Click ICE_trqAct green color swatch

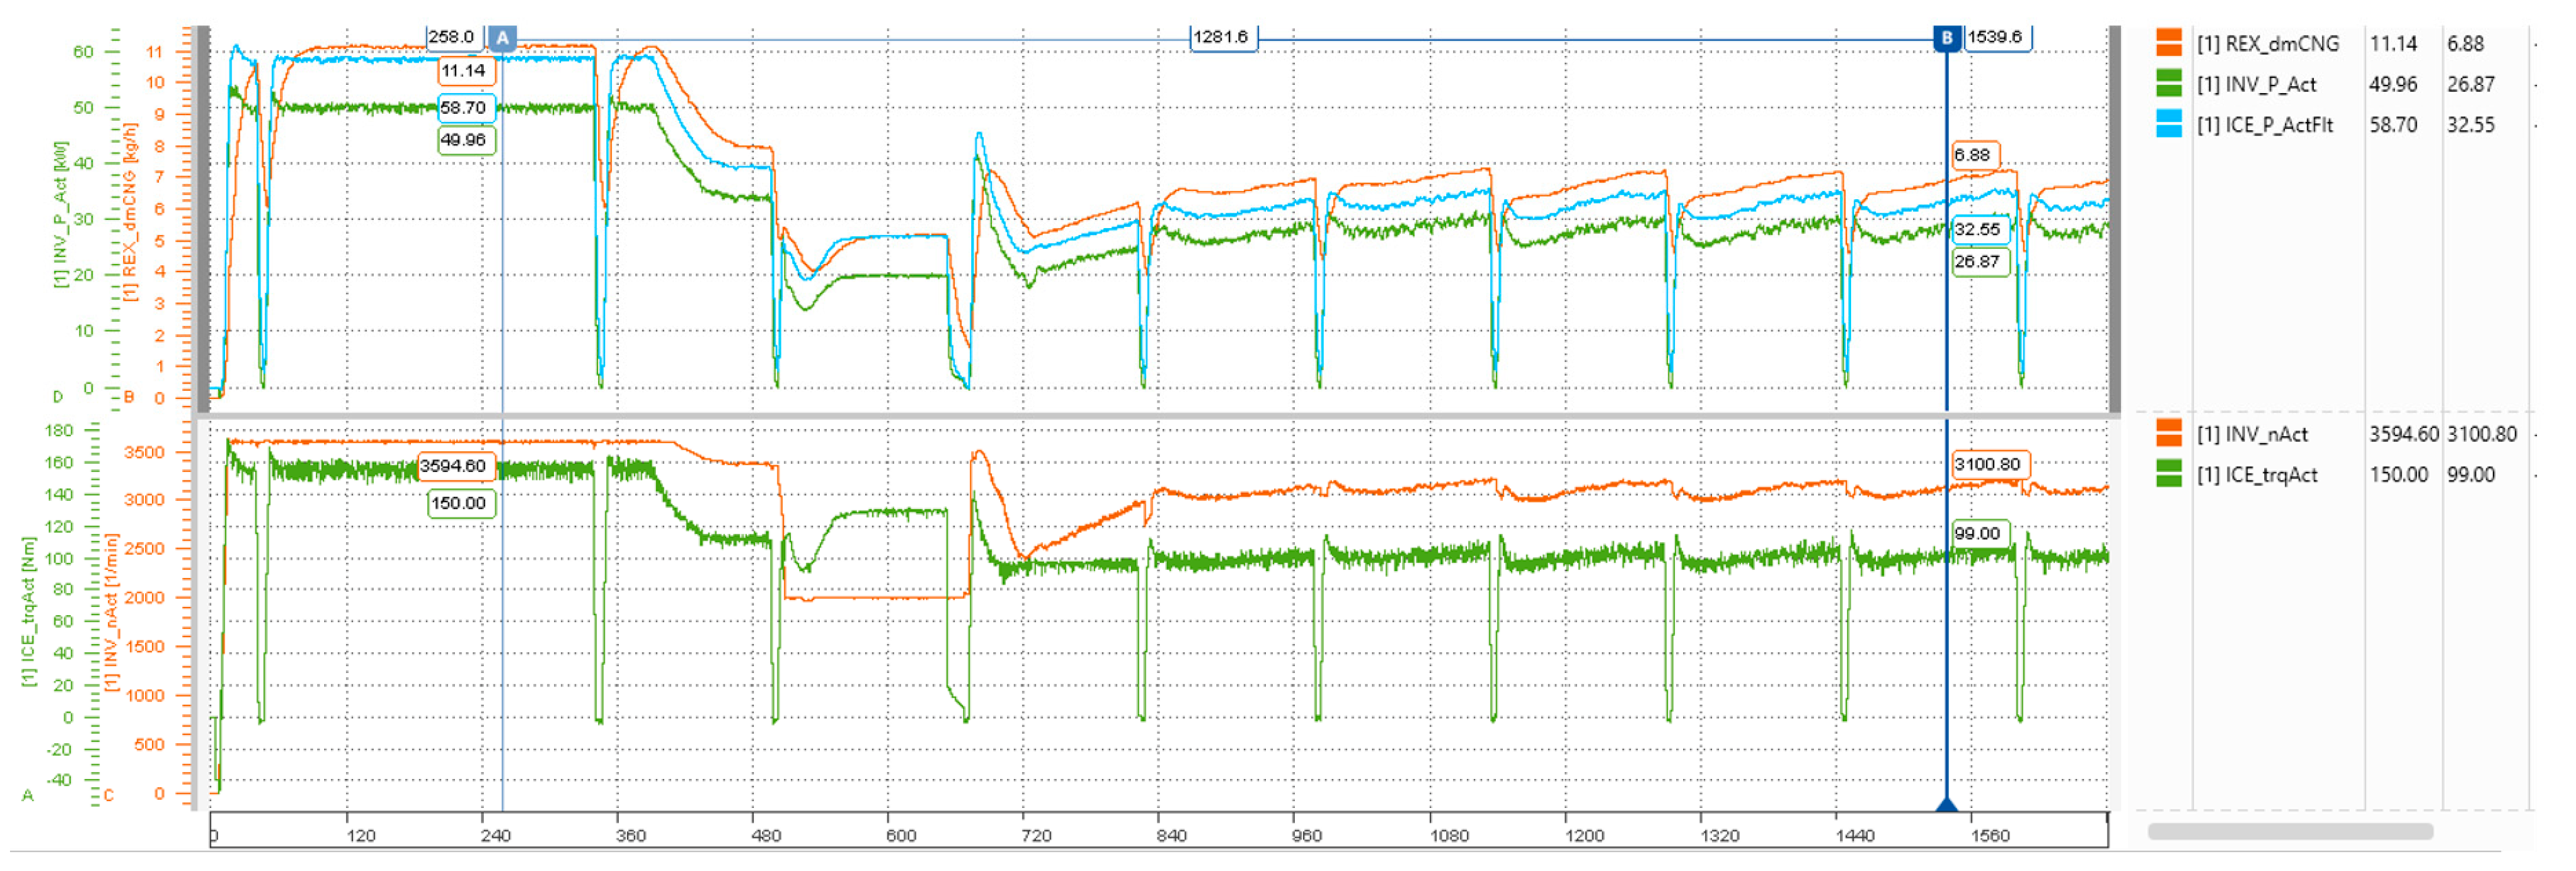pos(2168,474)
